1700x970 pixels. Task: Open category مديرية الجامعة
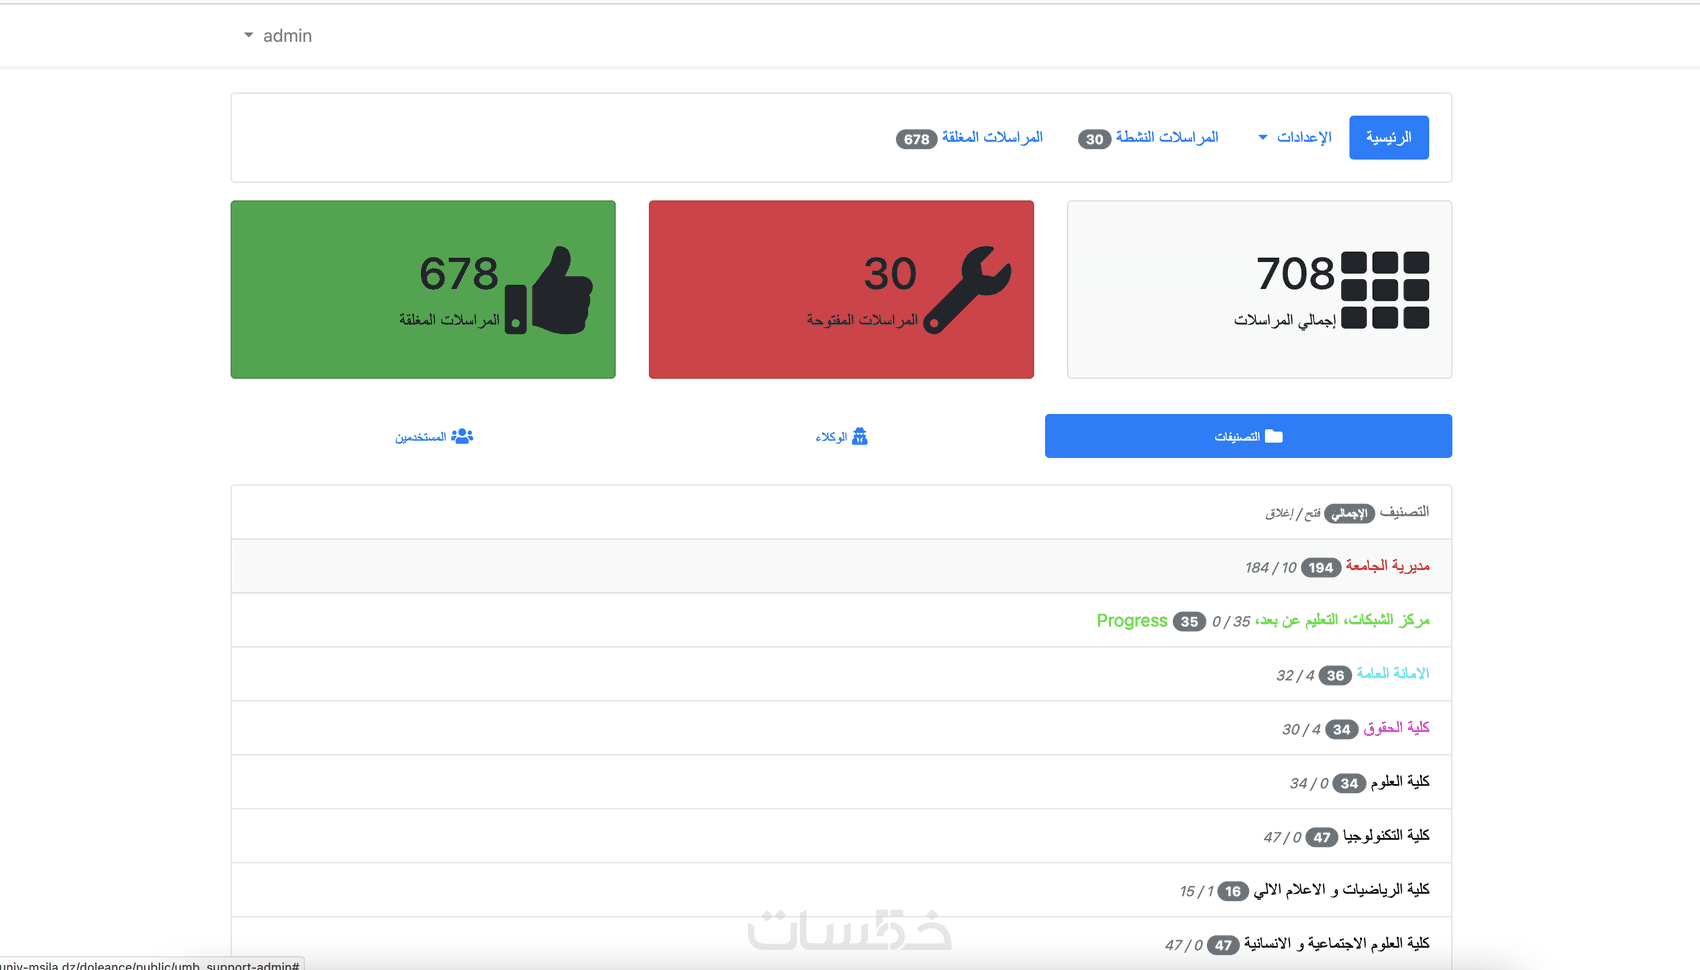tap(1387, 566)
